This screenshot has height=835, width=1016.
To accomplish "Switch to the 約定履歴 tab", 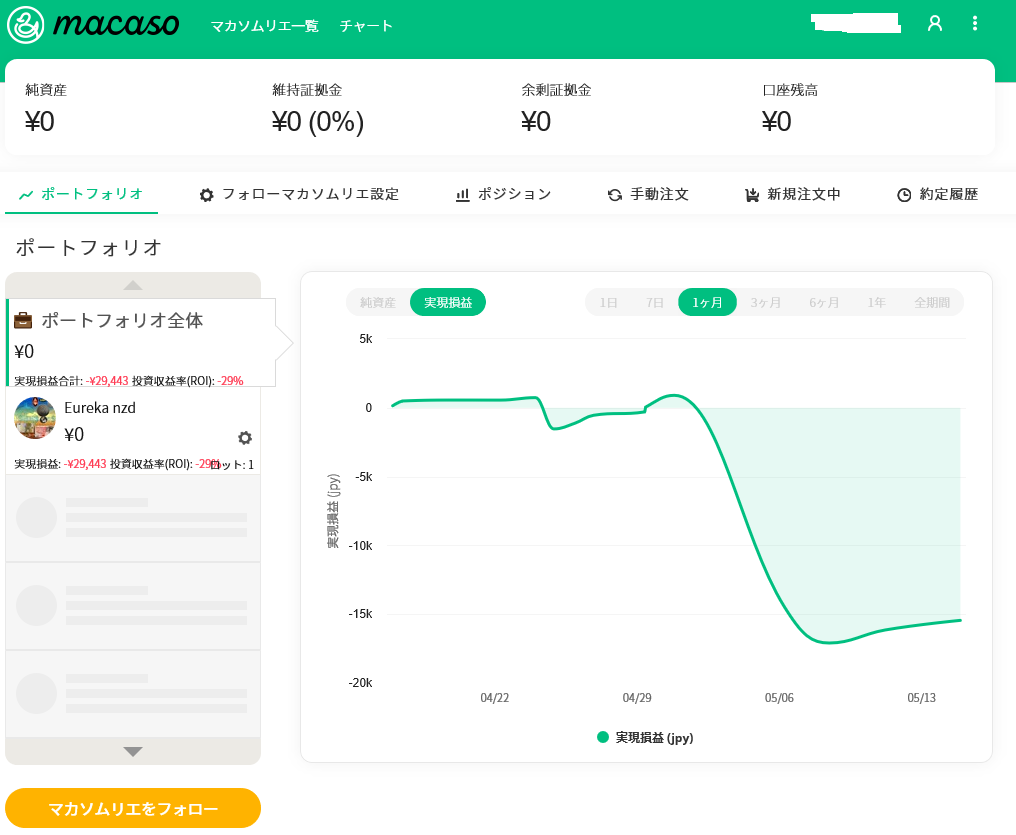I will 937,195.
